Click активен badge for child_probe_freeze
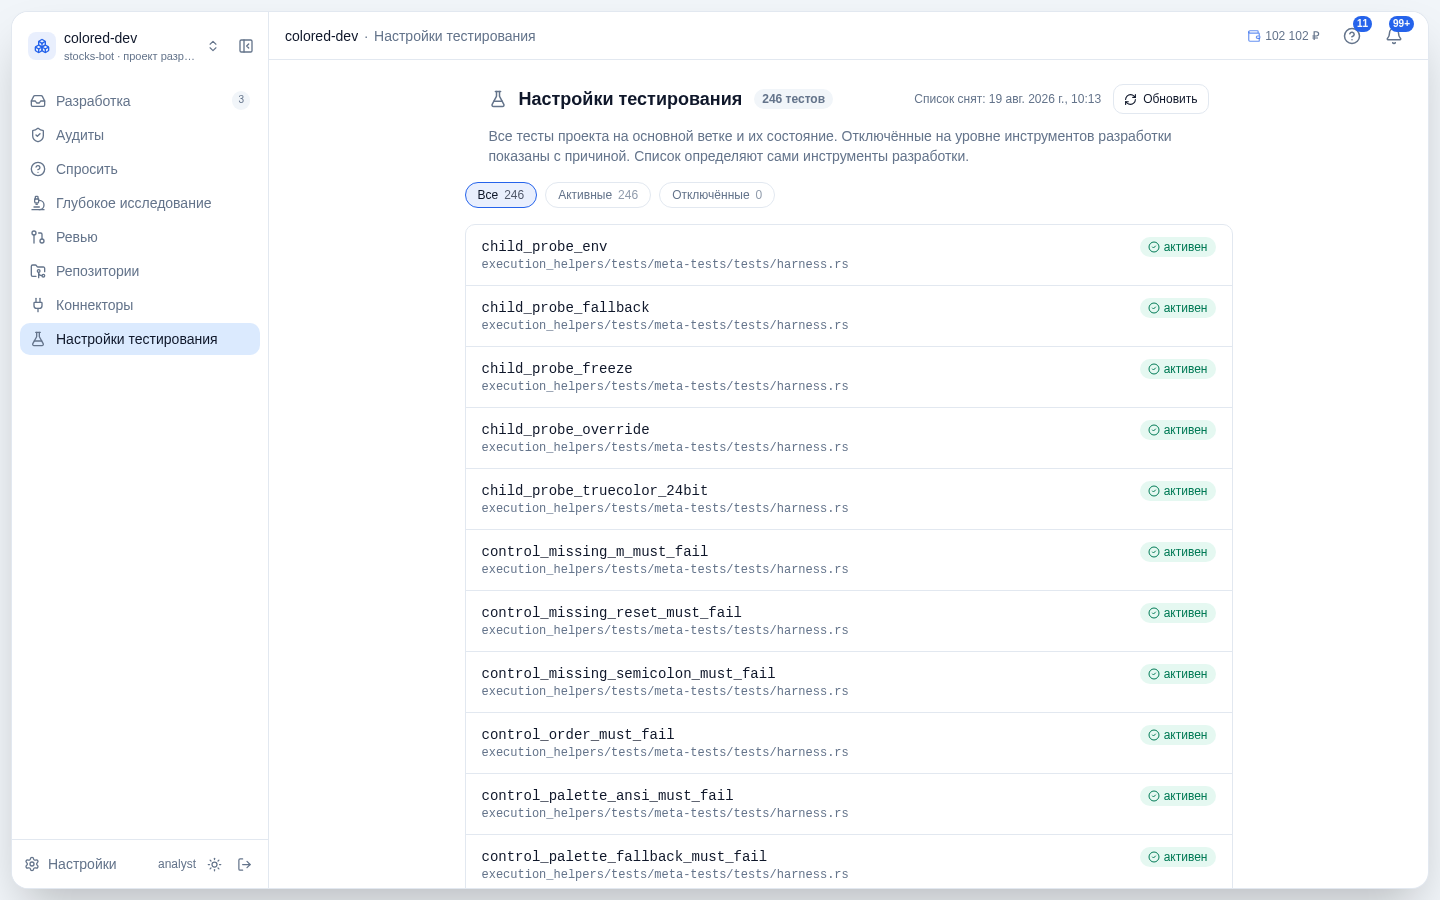The width and height of the screenshot is (1440, 900). 1178,369
